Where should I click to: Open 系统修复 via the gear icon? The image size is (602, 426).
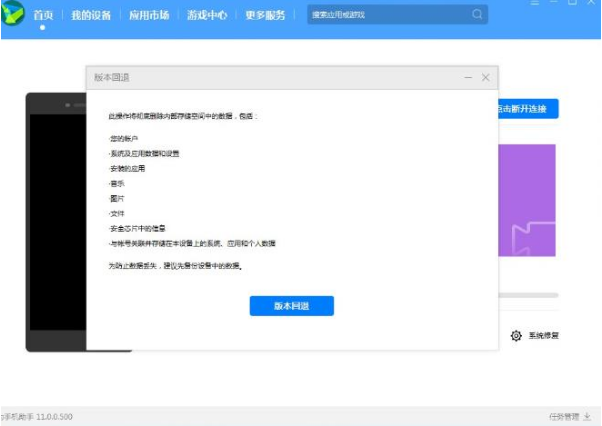517,335
